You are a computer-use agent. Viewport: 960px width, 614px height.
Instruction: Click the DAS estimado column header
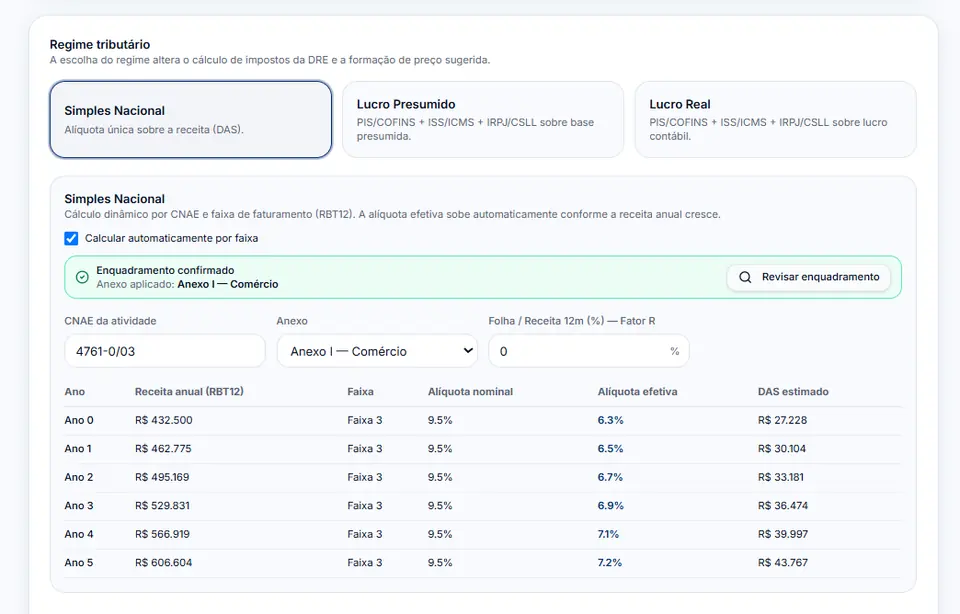click(793, 392)
